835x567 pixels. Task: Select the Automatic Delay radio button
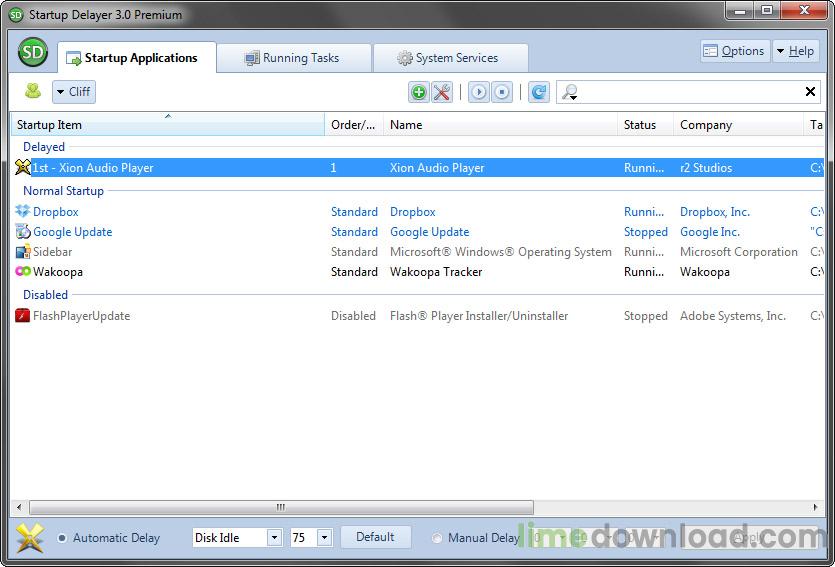[62, 538]
